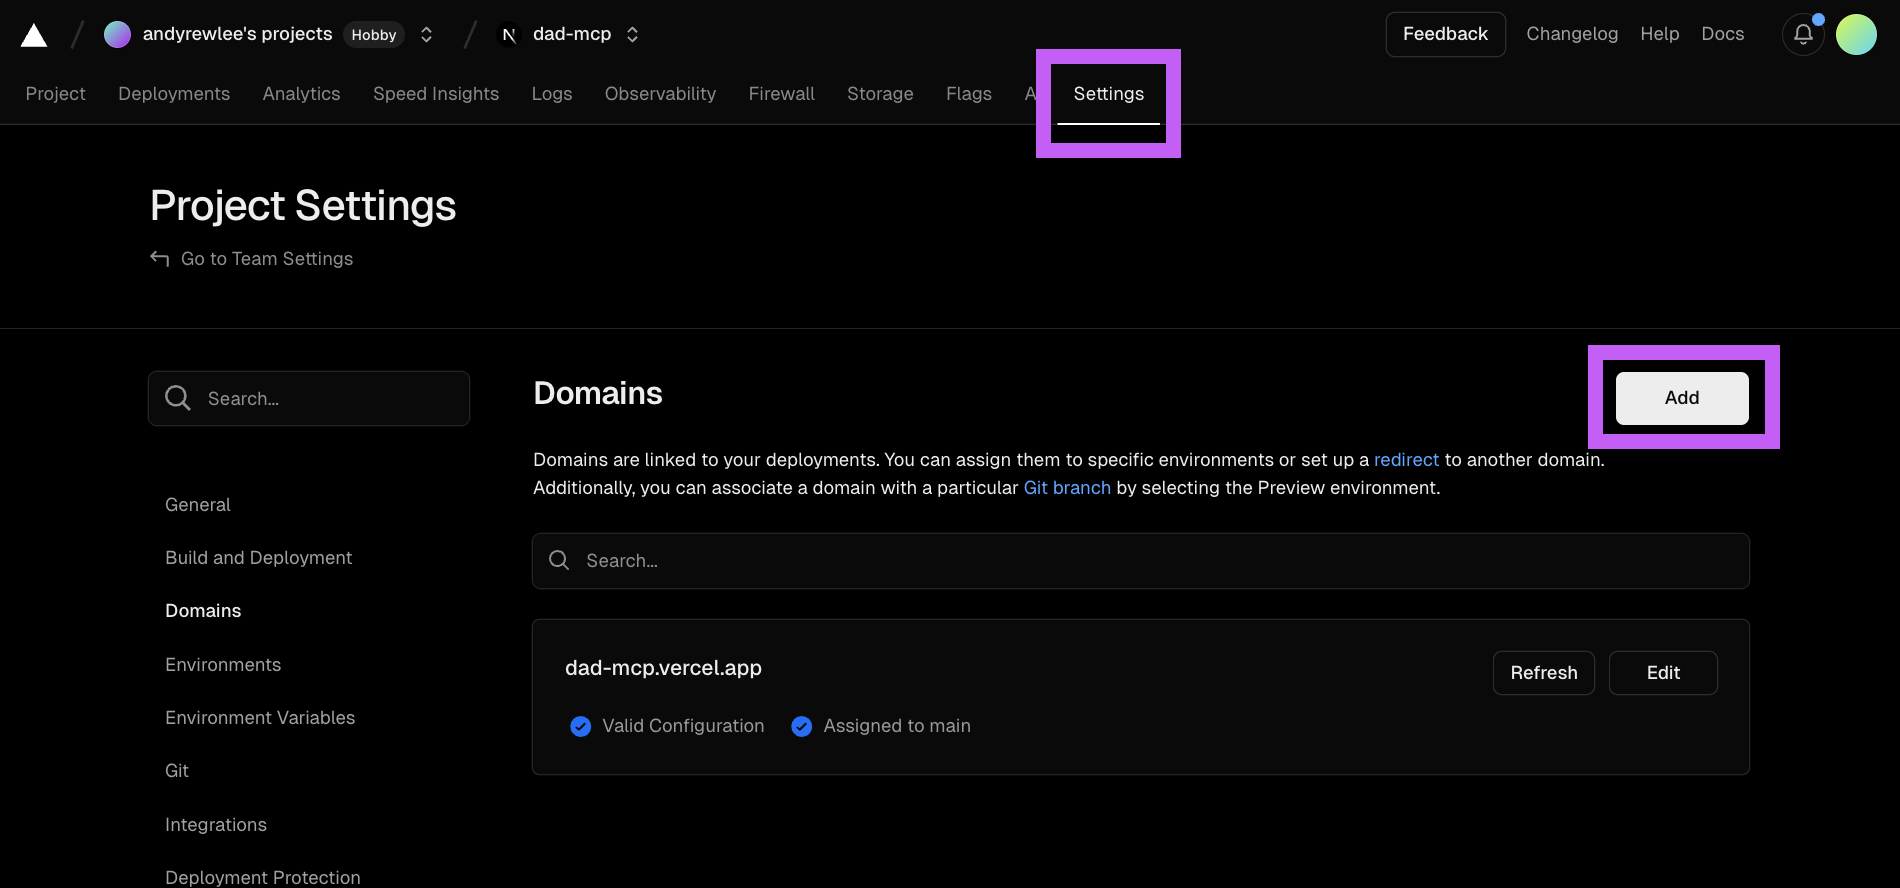Image resolution: width=1900 pixels, height=888 pixels.
Task: Open the Analytics tab
Action: [x=301, y=93]
